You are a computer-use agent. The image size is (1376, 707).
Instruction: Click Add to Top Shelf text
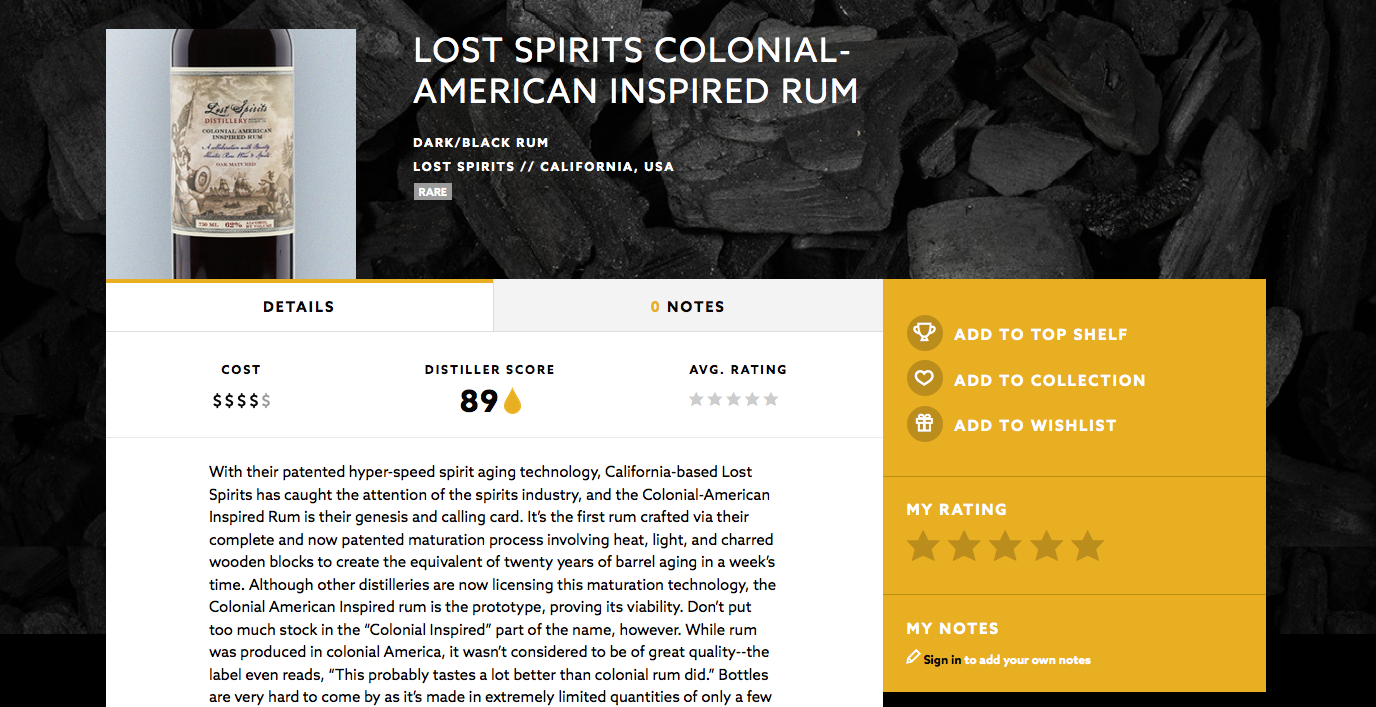click(x=1040, y=334)
